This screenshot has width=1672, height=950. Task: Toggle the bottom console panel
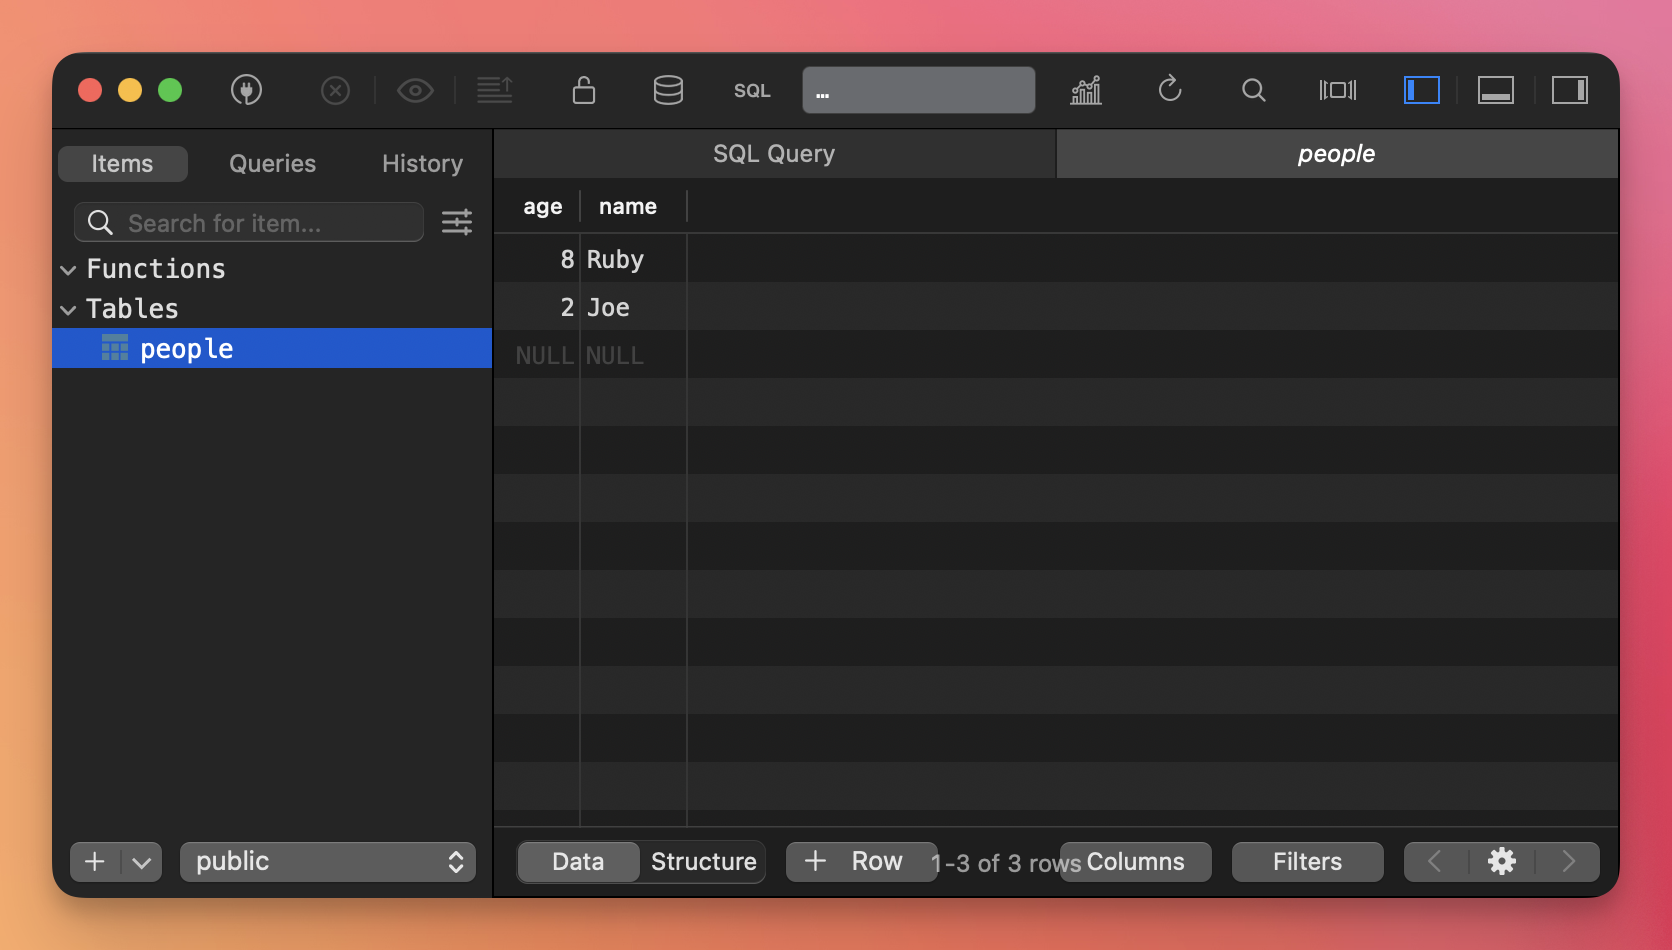[1495, 90]
